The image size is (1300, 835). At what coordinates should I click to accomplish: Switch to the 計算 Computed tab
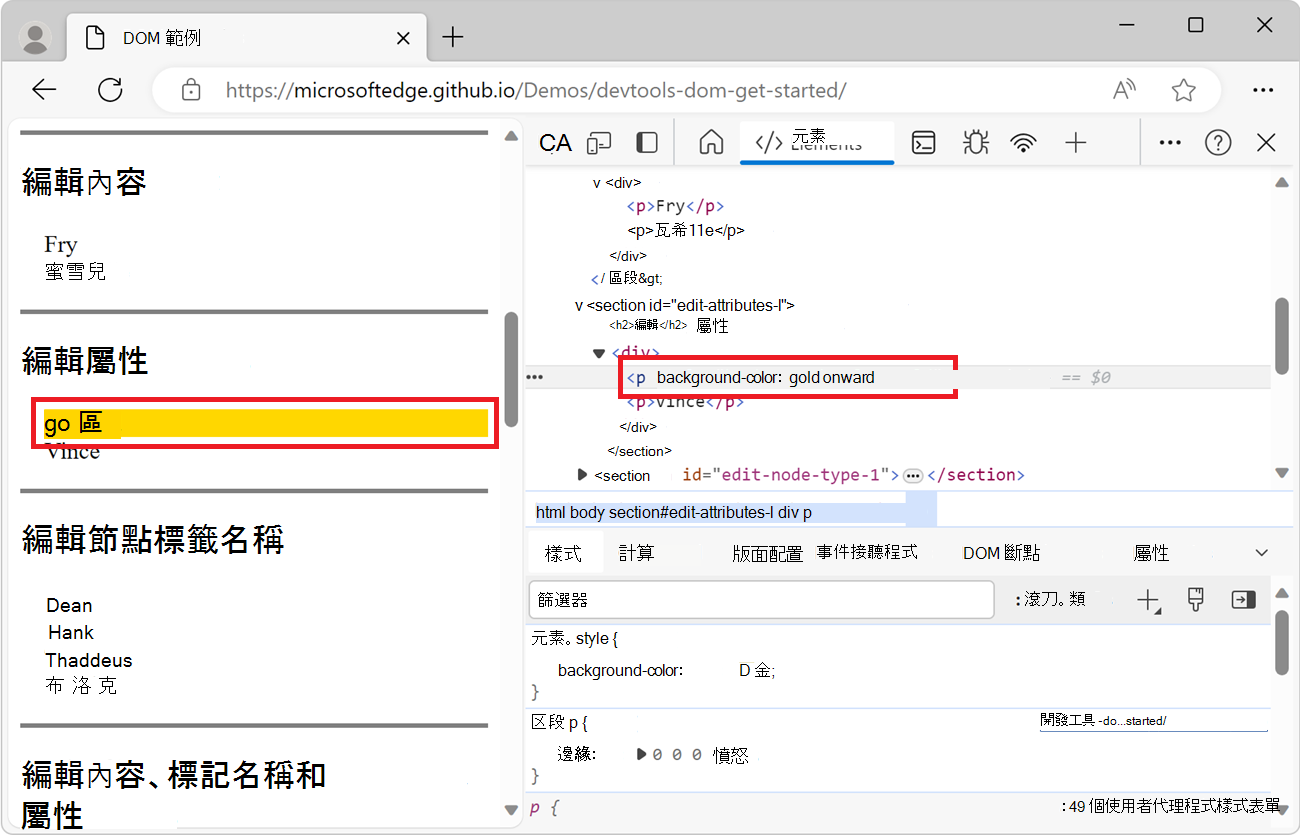click(636, 553)
